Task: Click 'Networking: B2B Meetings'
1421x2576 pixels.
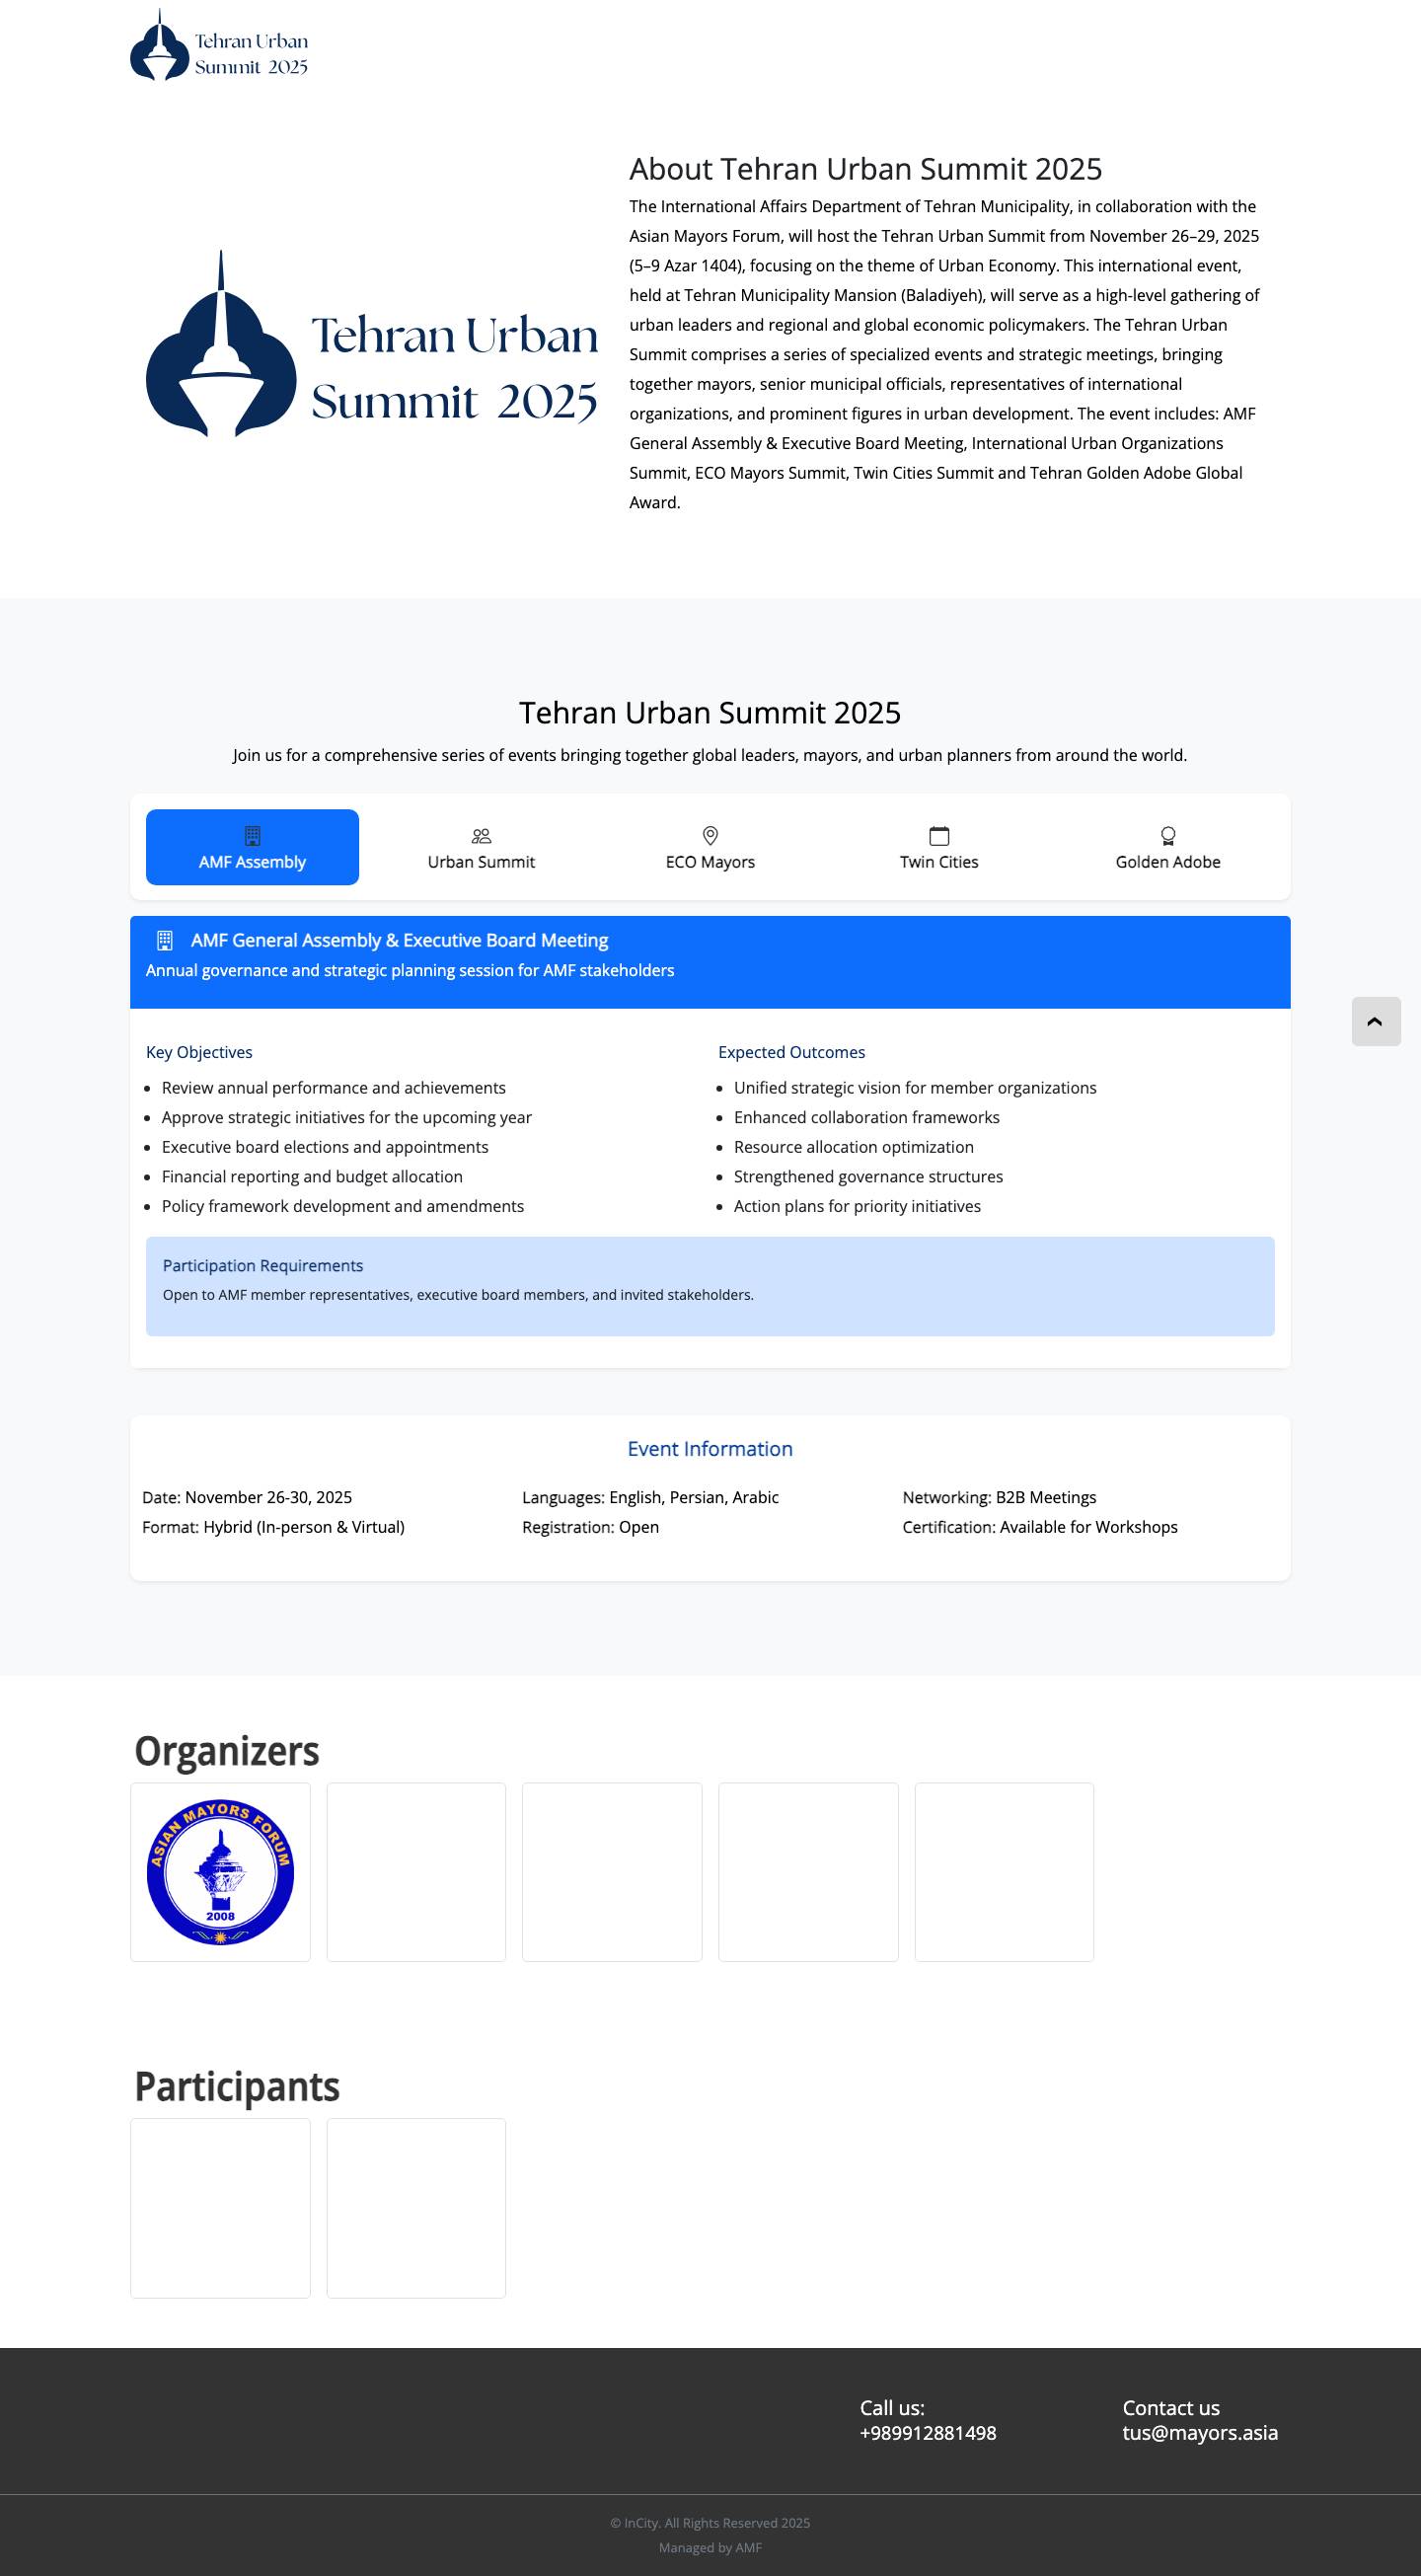Action: tap(999, 1497)
